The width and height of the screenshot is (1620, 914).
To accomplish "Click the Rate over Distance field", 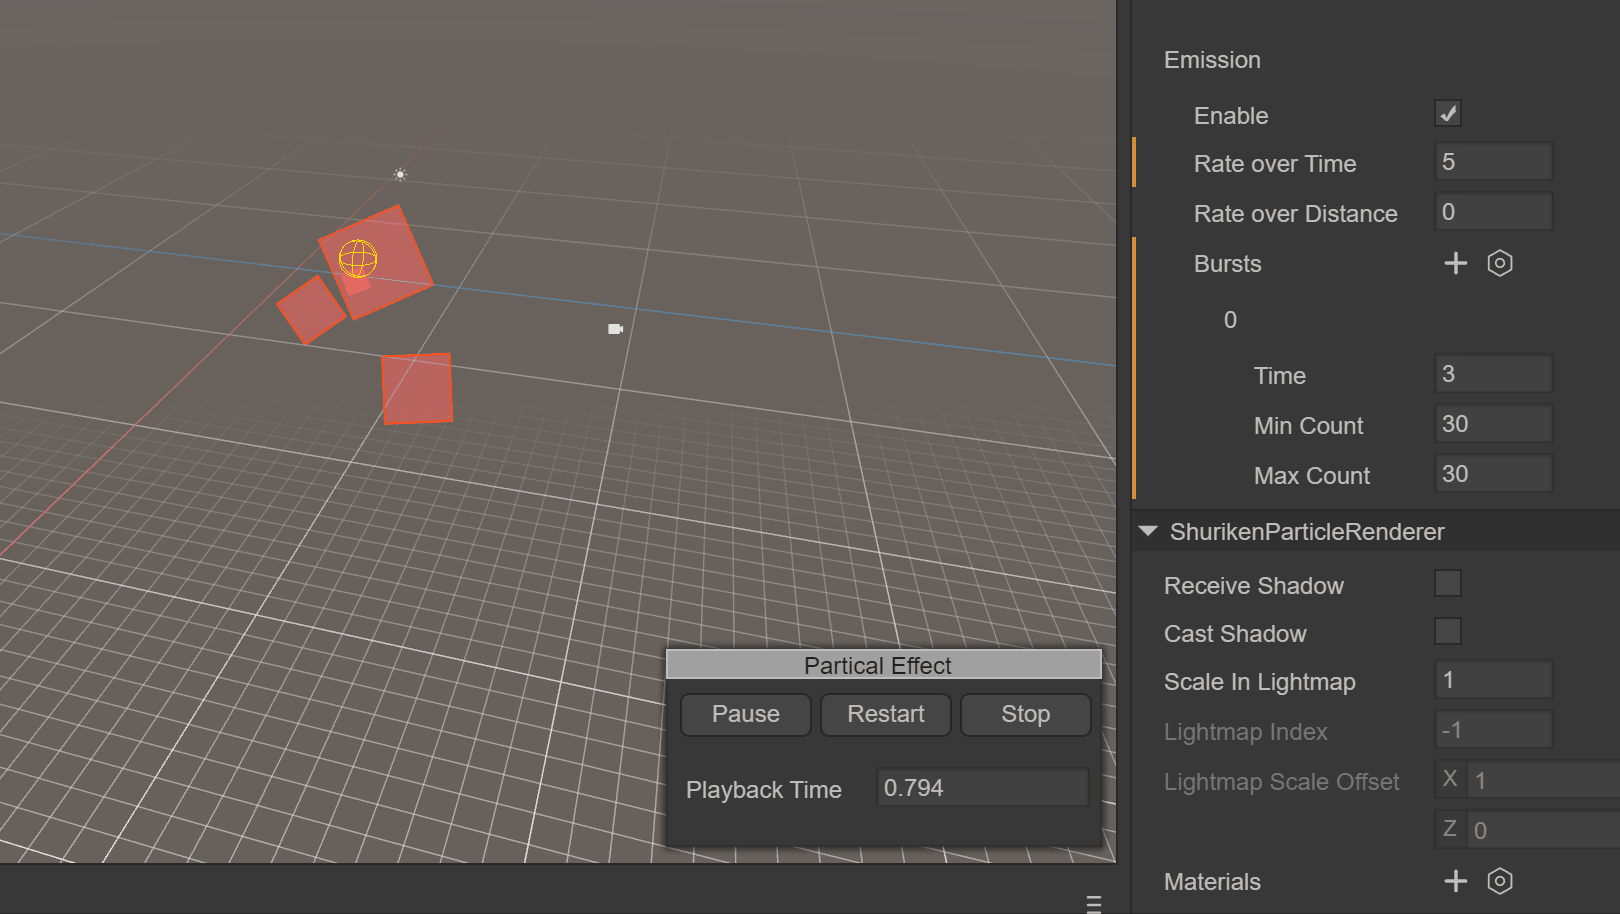I will tap(1493, 212).
